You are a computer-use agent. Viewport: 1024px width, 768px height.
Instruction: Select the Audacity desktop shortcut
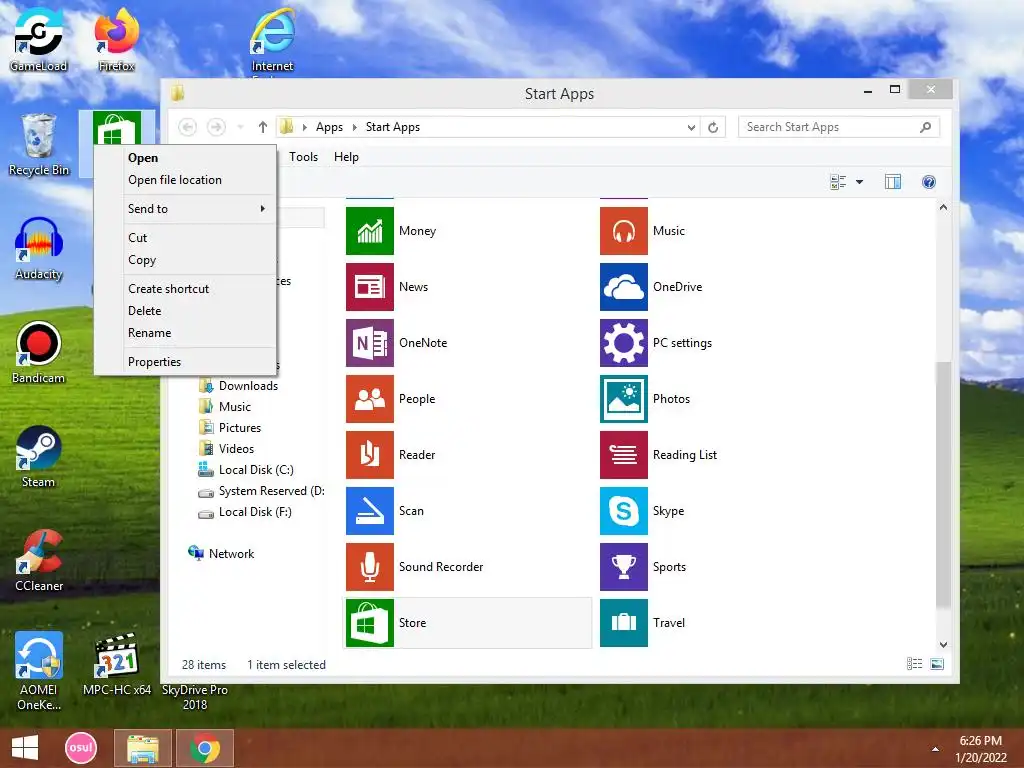point(39,249)
